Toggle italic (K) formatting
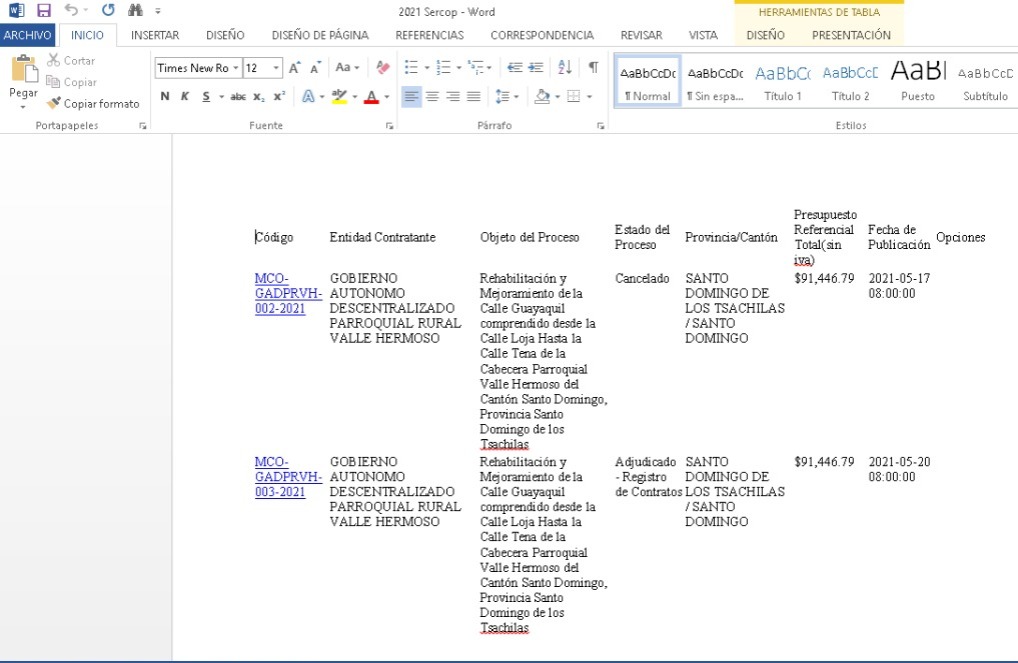Viewport: 1018px width, 663px height. coord(185,97)
